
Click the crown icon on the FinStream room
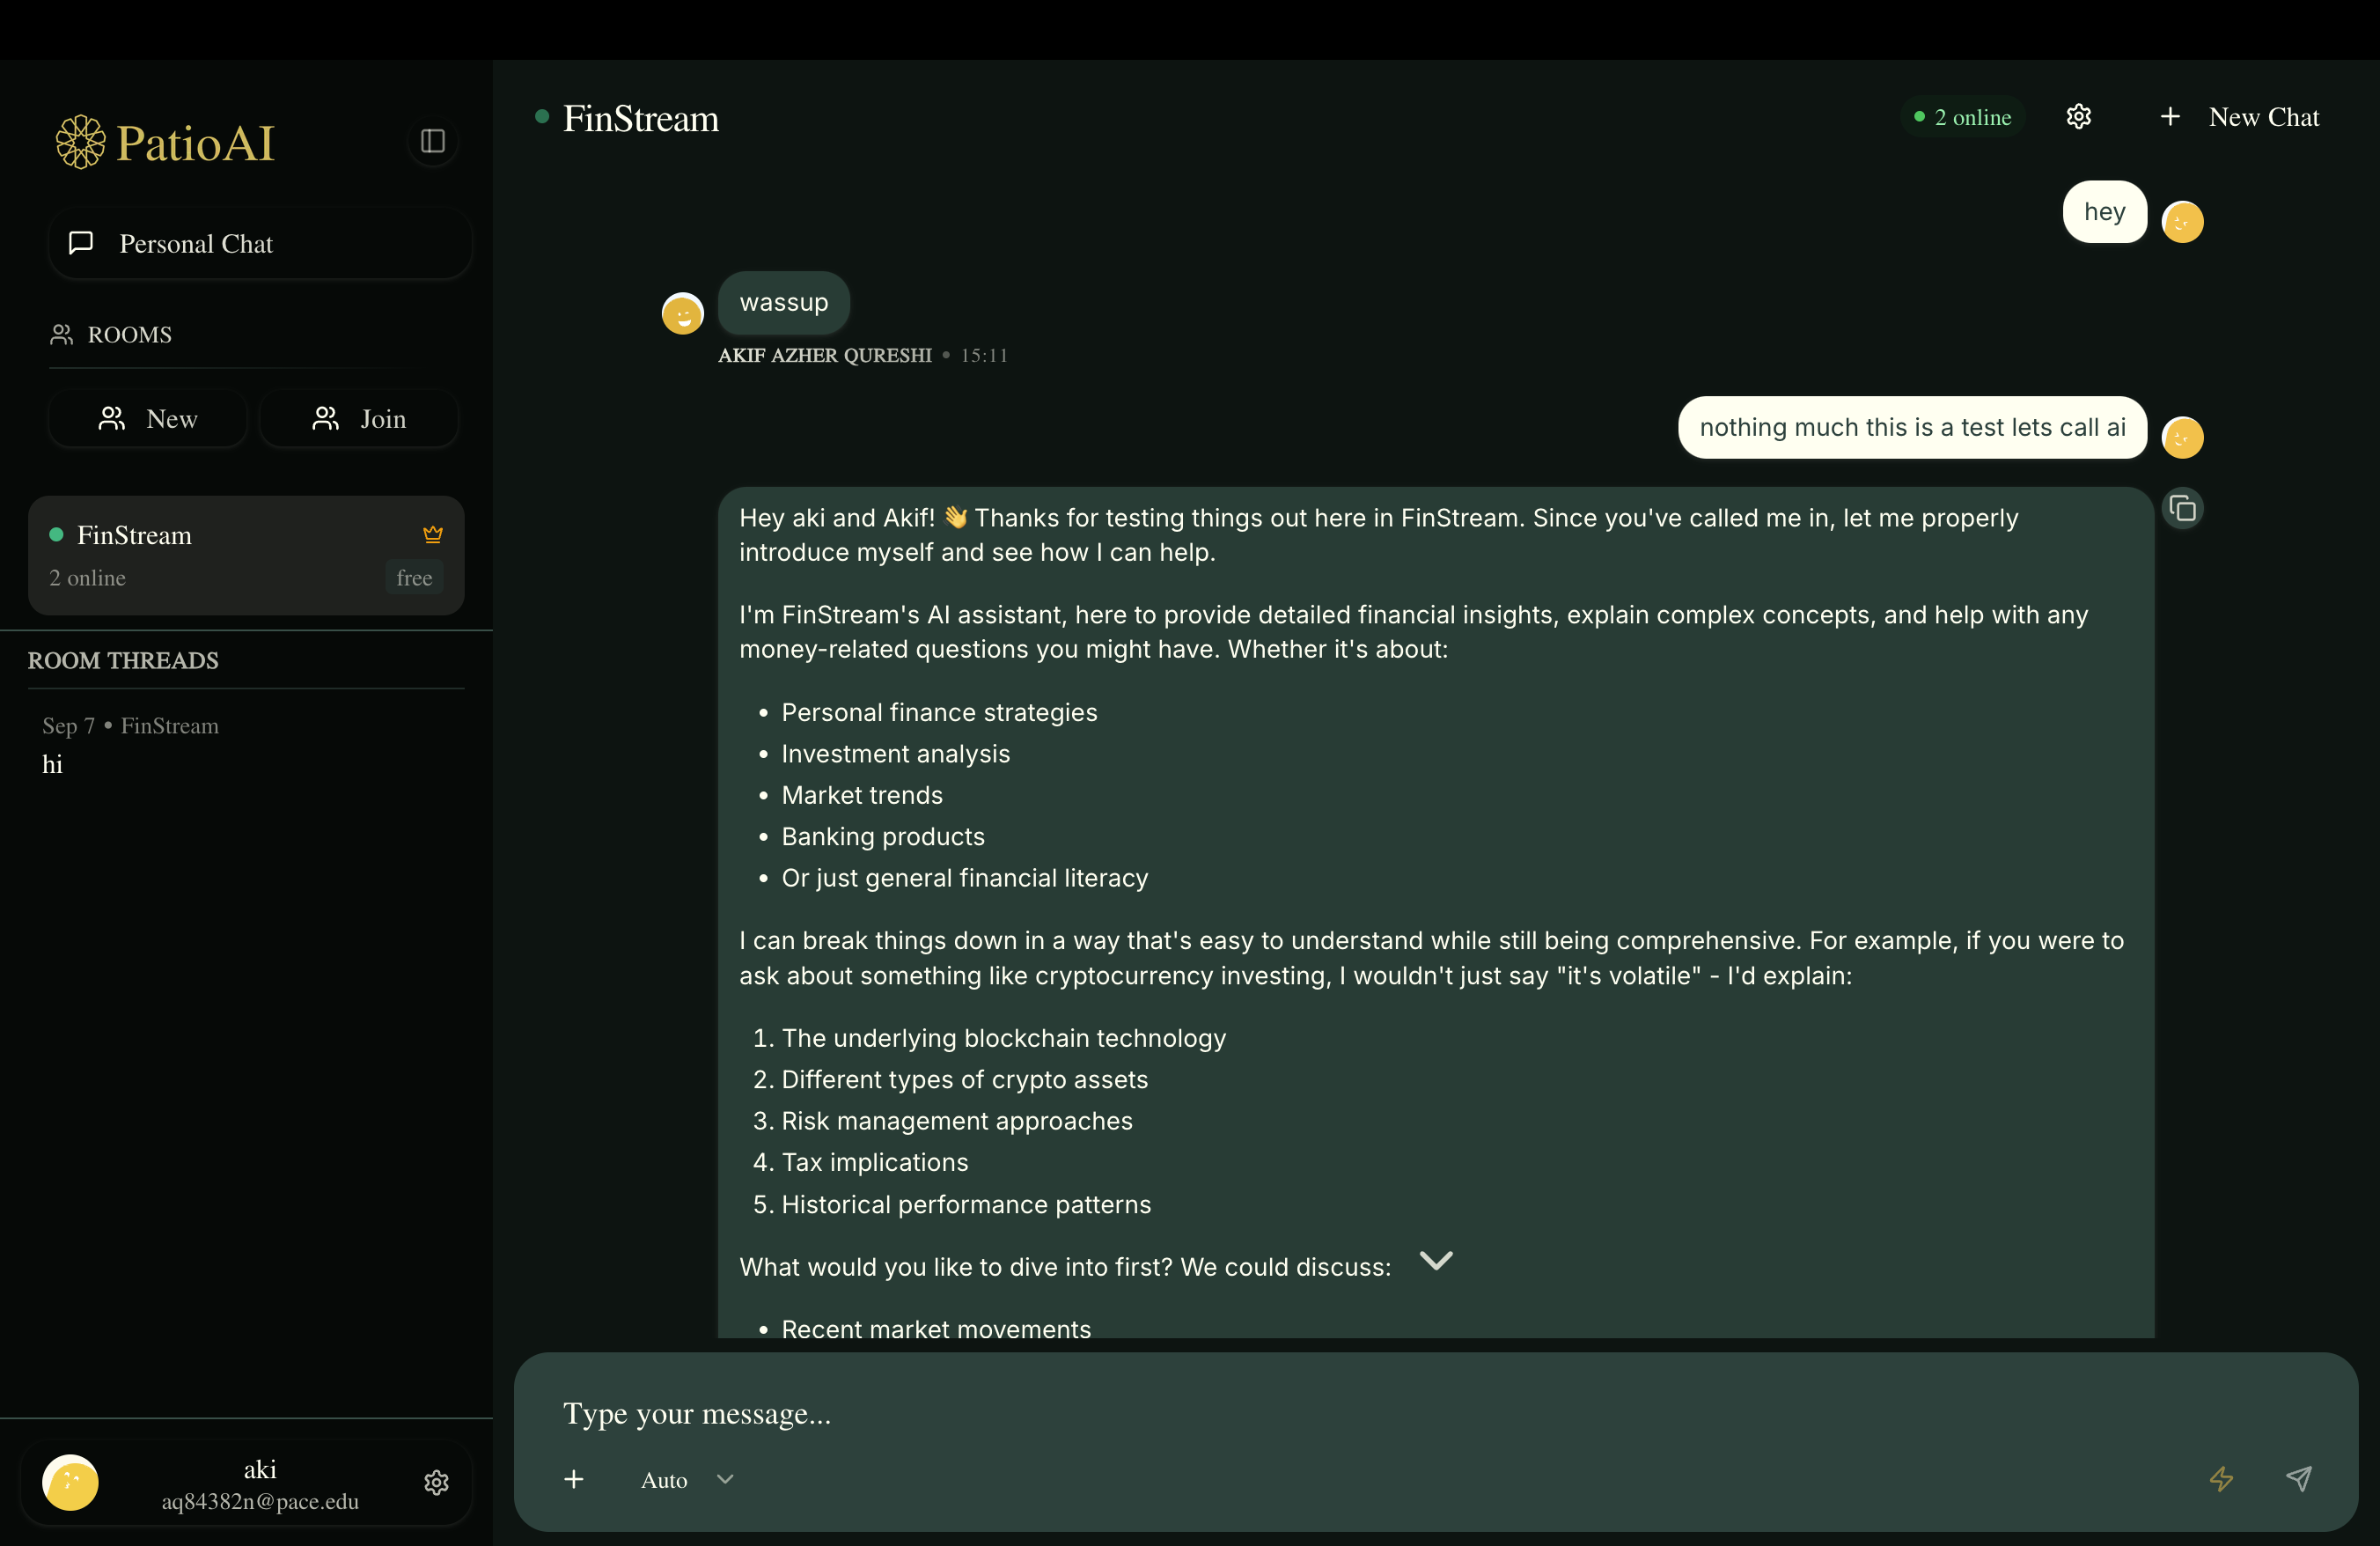pos(432,534)
